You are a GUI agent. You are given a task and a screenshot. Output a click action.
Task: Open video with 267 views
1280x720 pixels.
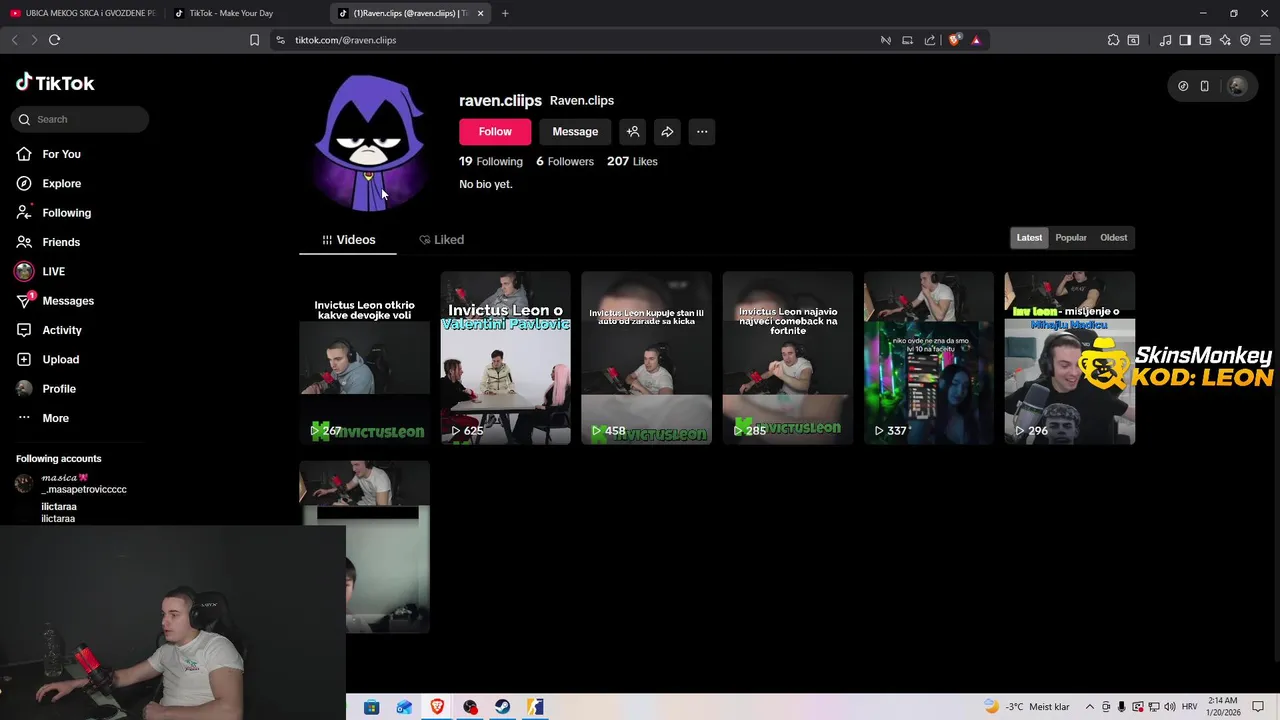[x=365, y=358]
